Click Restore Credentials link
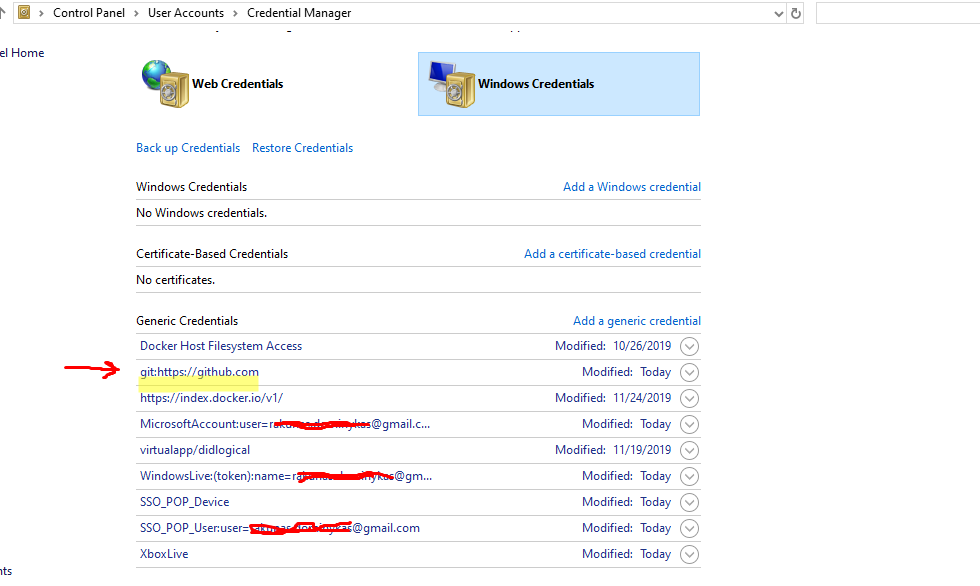The height and width of the screenshot is (586, 980). (x=302, y=148)
